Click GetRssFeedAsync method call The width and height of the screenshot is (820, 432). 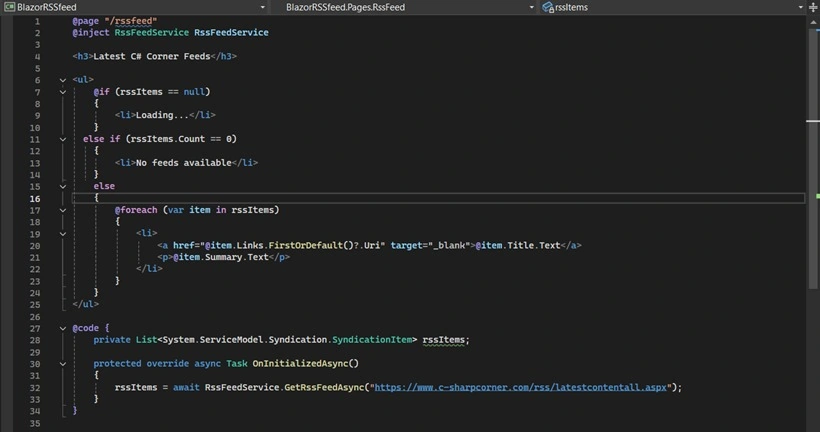pyautogui.click(x=324, y=388)
